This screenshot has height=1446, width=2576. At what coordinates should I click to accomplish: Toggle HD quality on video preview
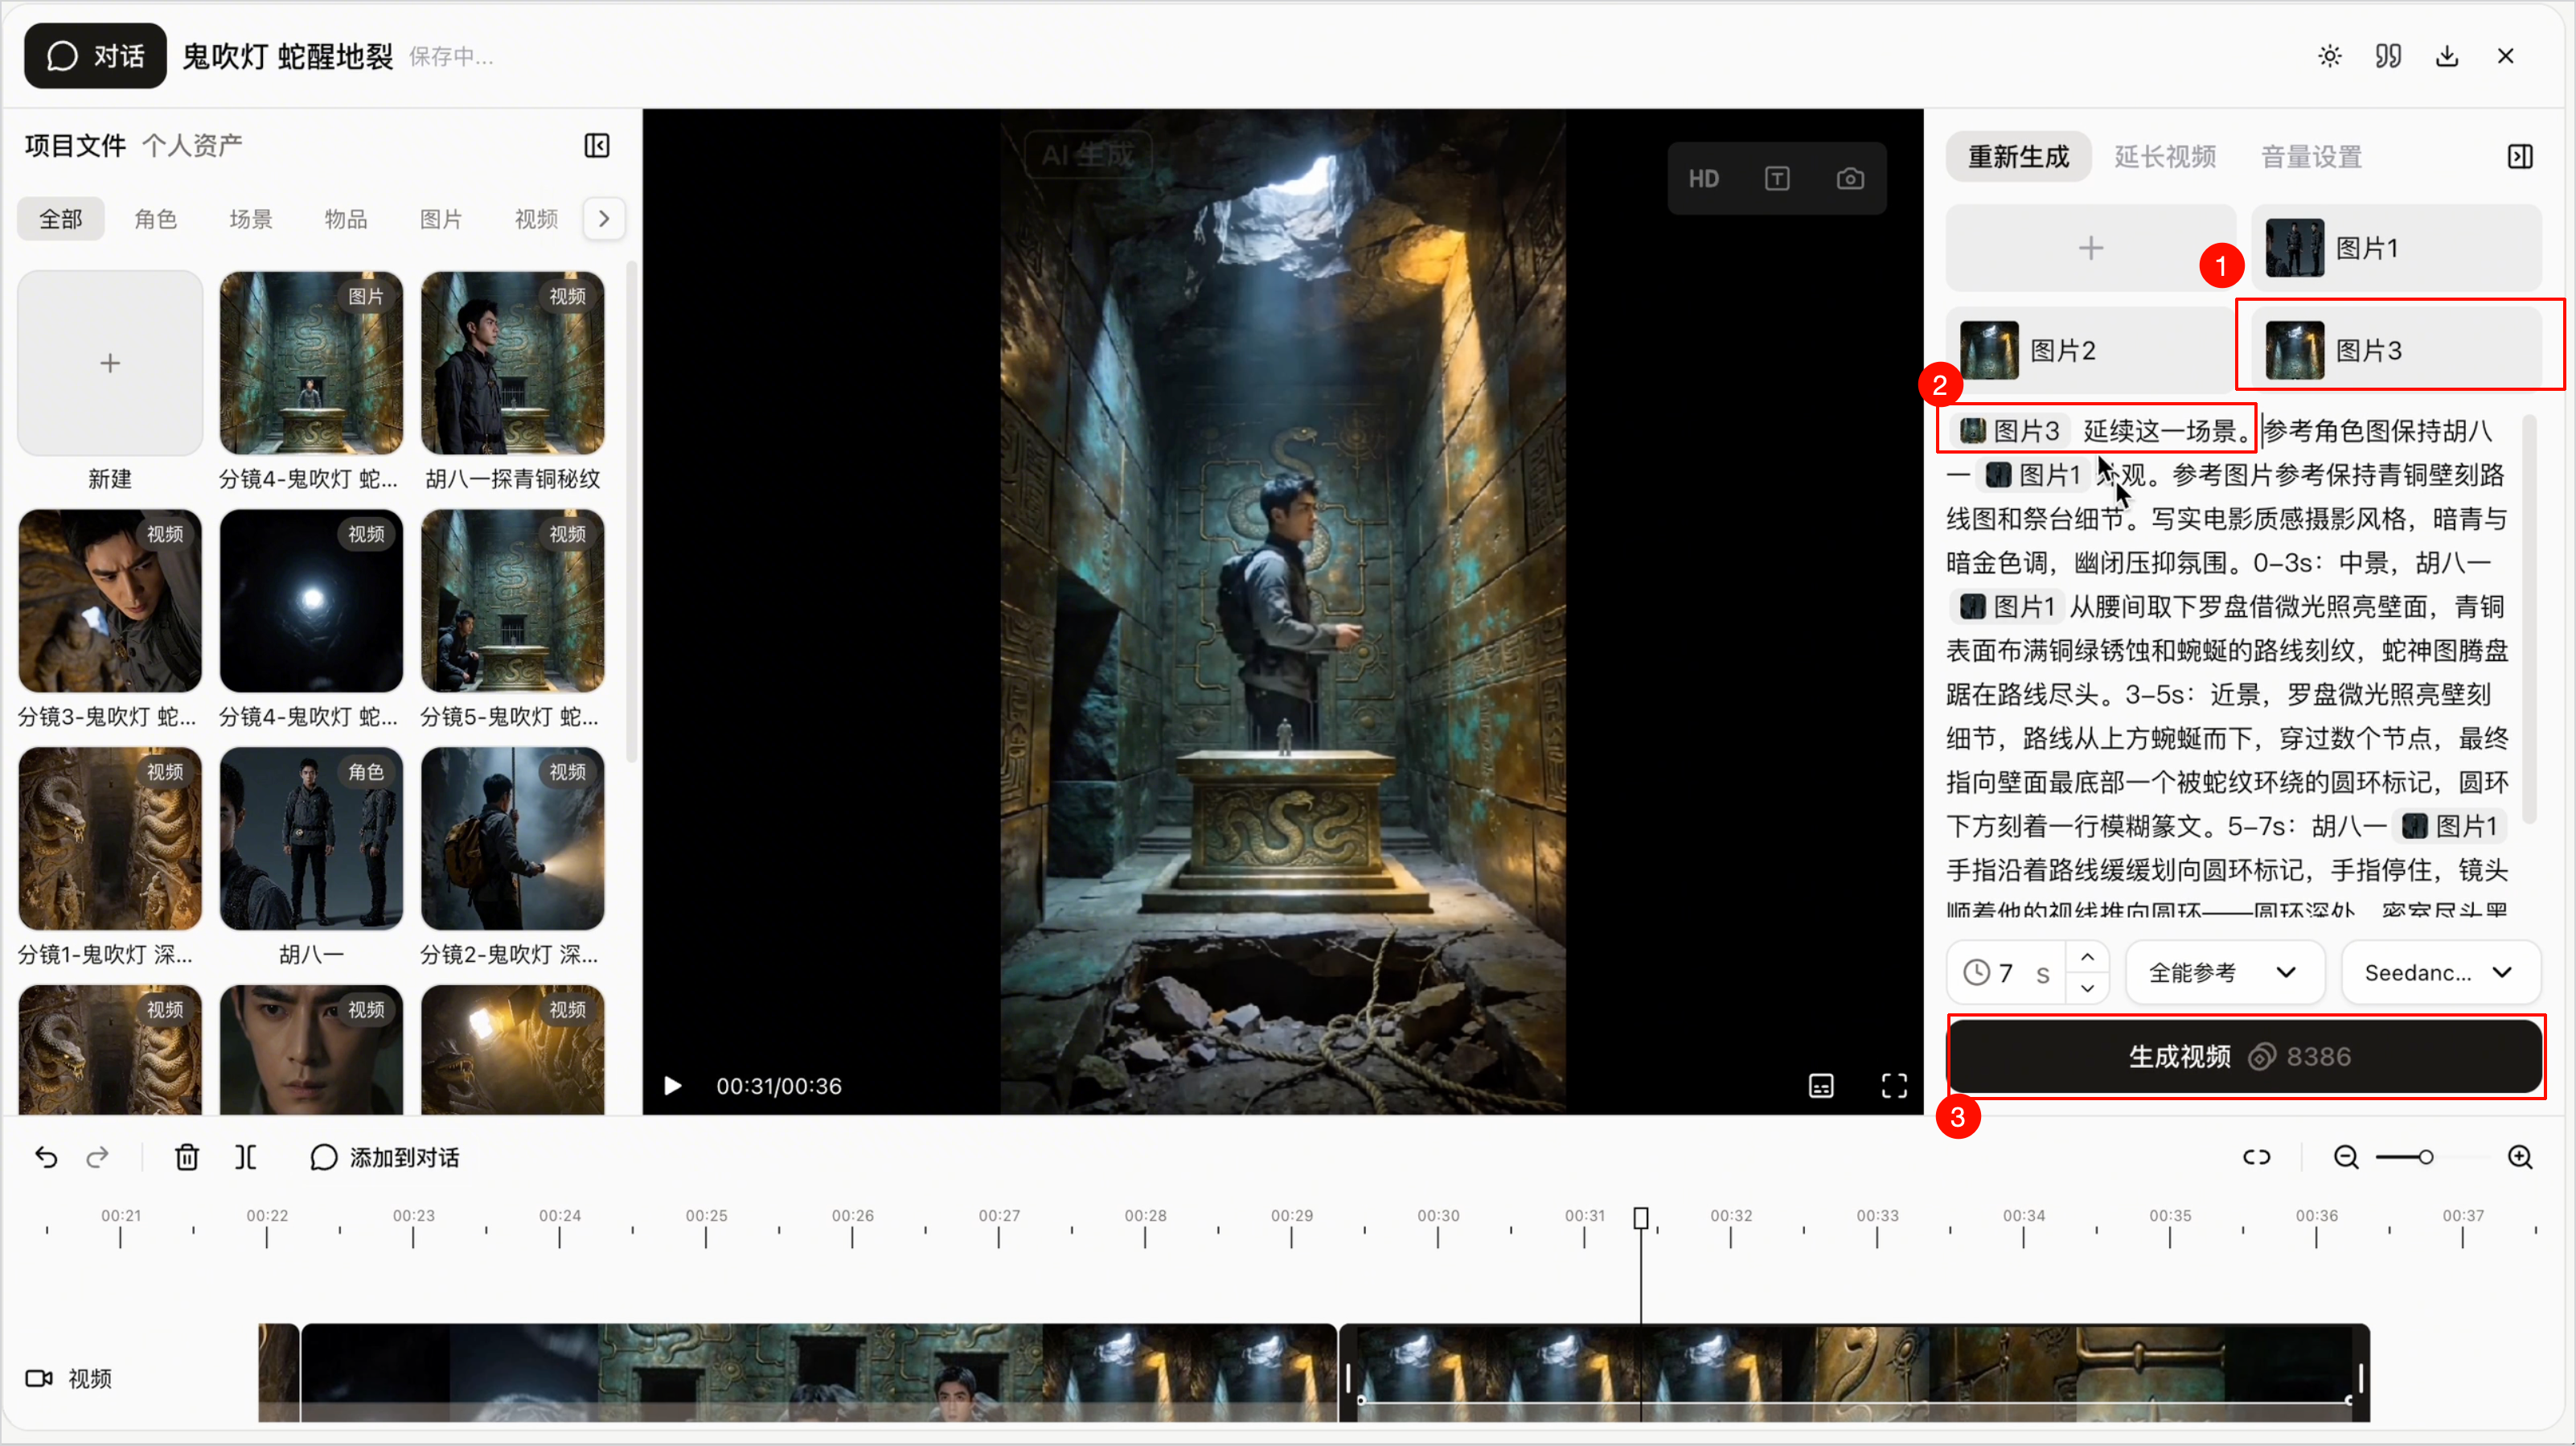coord(1704,179)
